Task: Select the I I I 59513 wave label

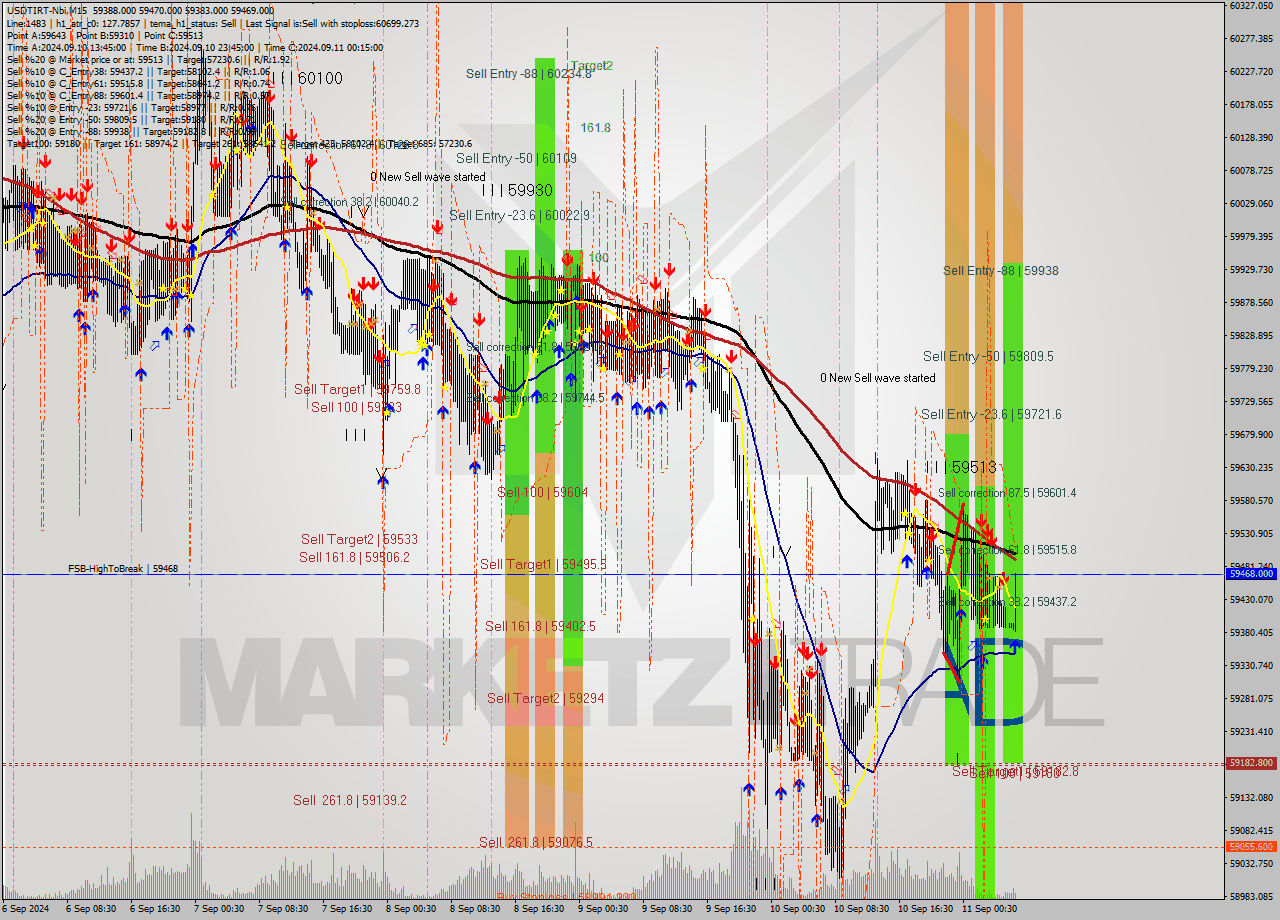Action: tap(960, 467)
